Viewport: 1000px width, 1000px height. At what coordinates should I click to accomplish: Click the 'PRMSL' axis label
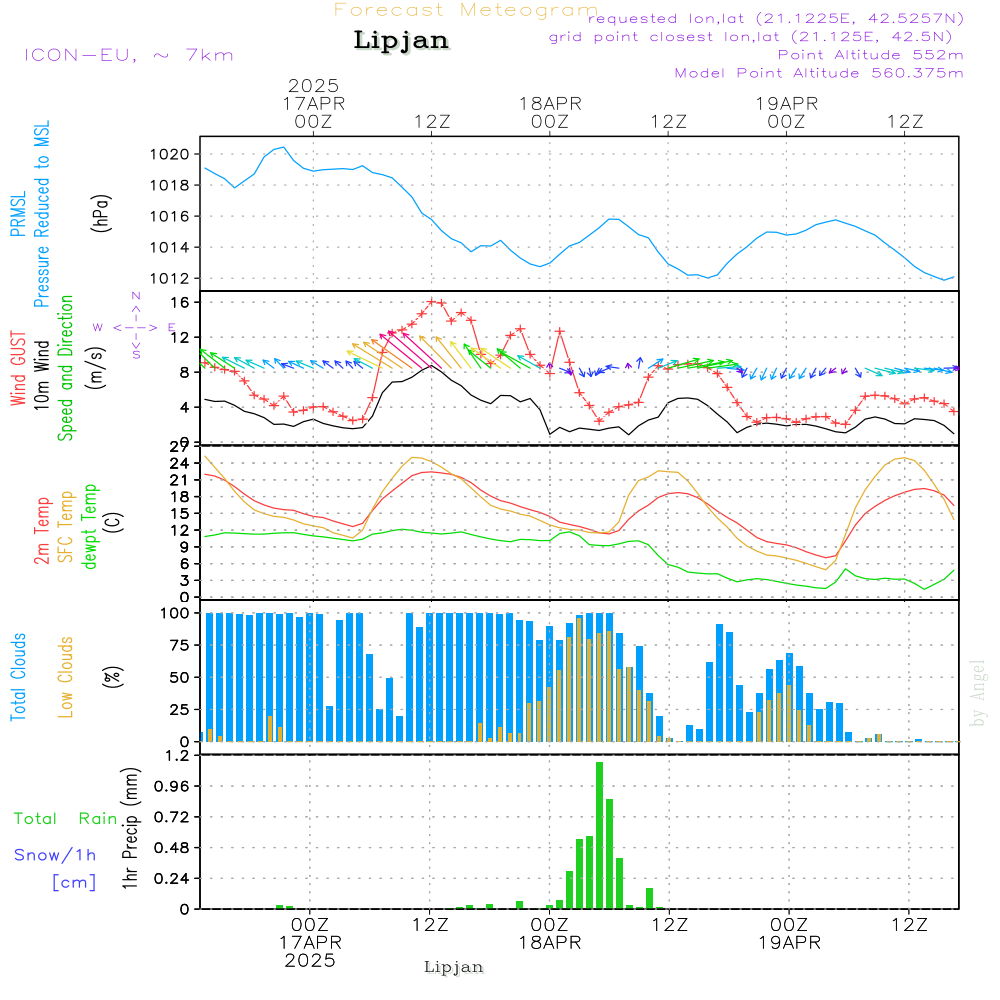click(x=18, y=214)
